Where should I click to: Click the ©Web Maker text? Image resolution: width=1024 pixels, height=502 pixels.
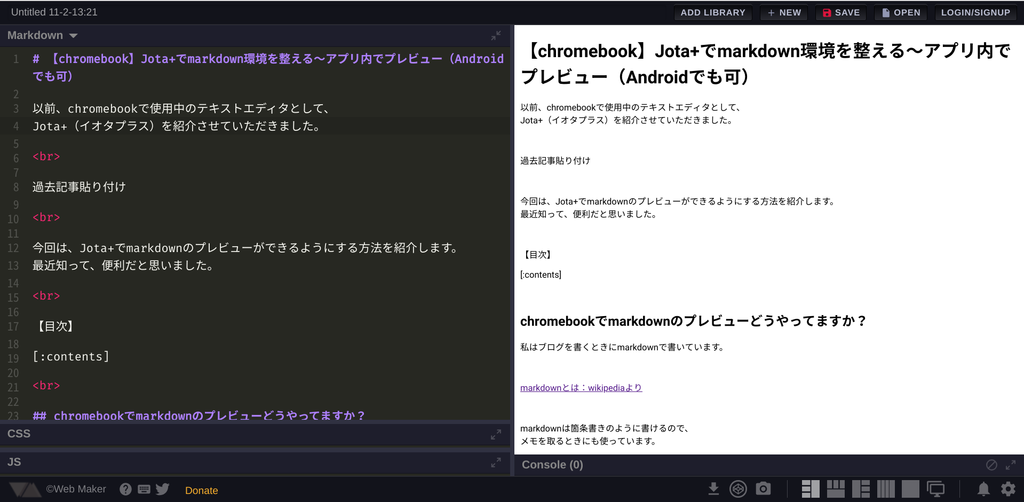pyautogui.click(x=76, y=489)
